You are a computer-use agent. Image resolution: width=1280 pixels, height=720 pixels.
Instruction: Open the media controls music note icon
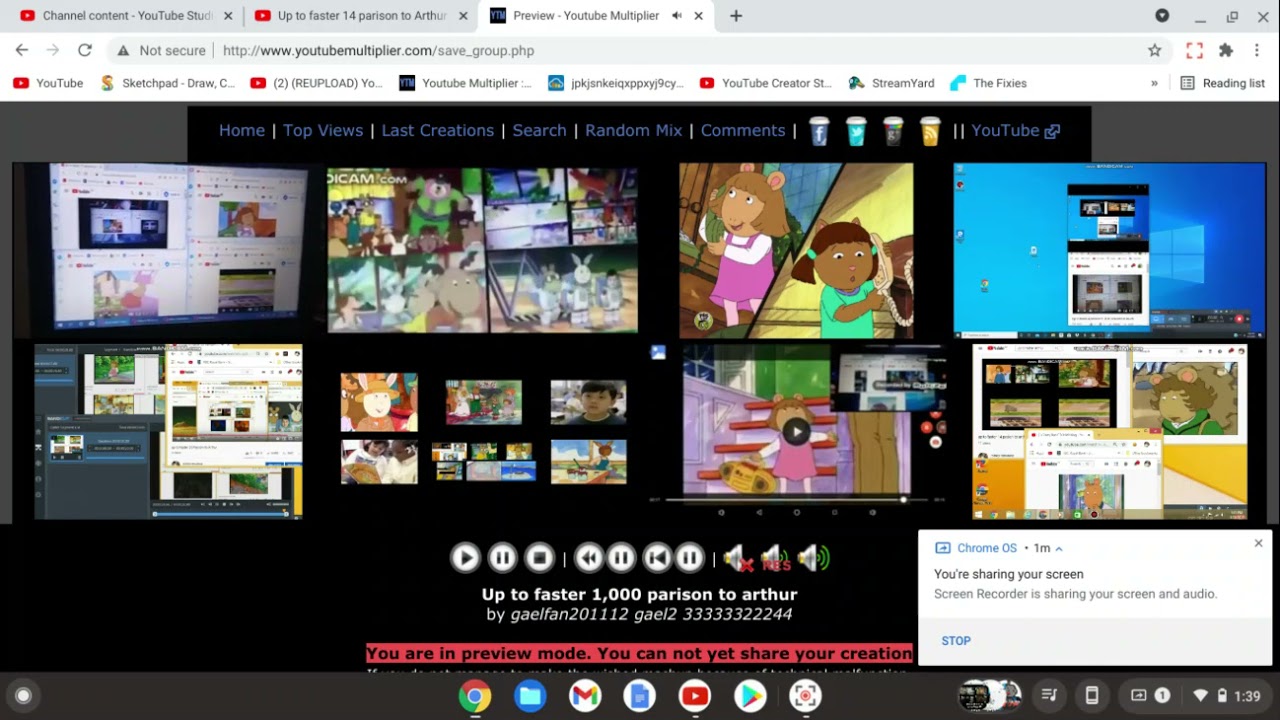coord(1049,696)
